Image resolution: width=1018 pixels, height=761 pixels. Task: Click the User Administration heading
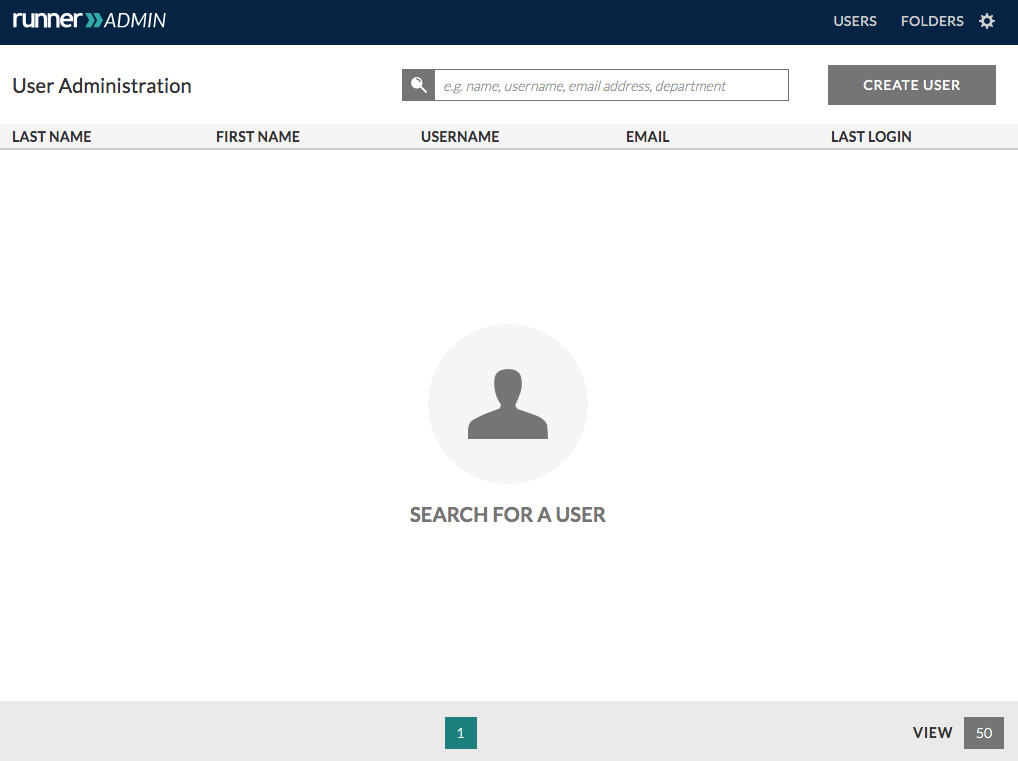coord(102,86)
